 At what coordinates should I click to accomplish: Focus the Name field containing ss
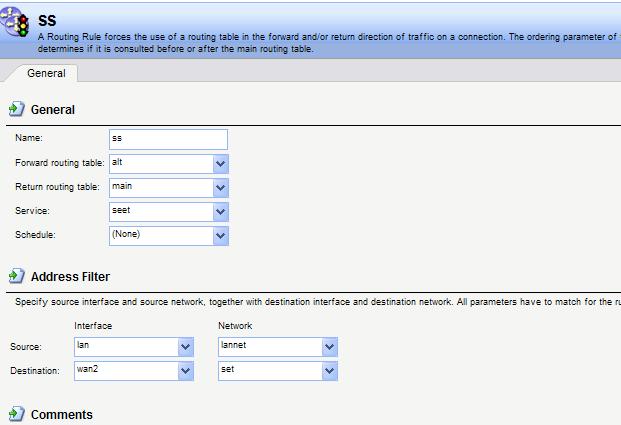click(168, 139)
